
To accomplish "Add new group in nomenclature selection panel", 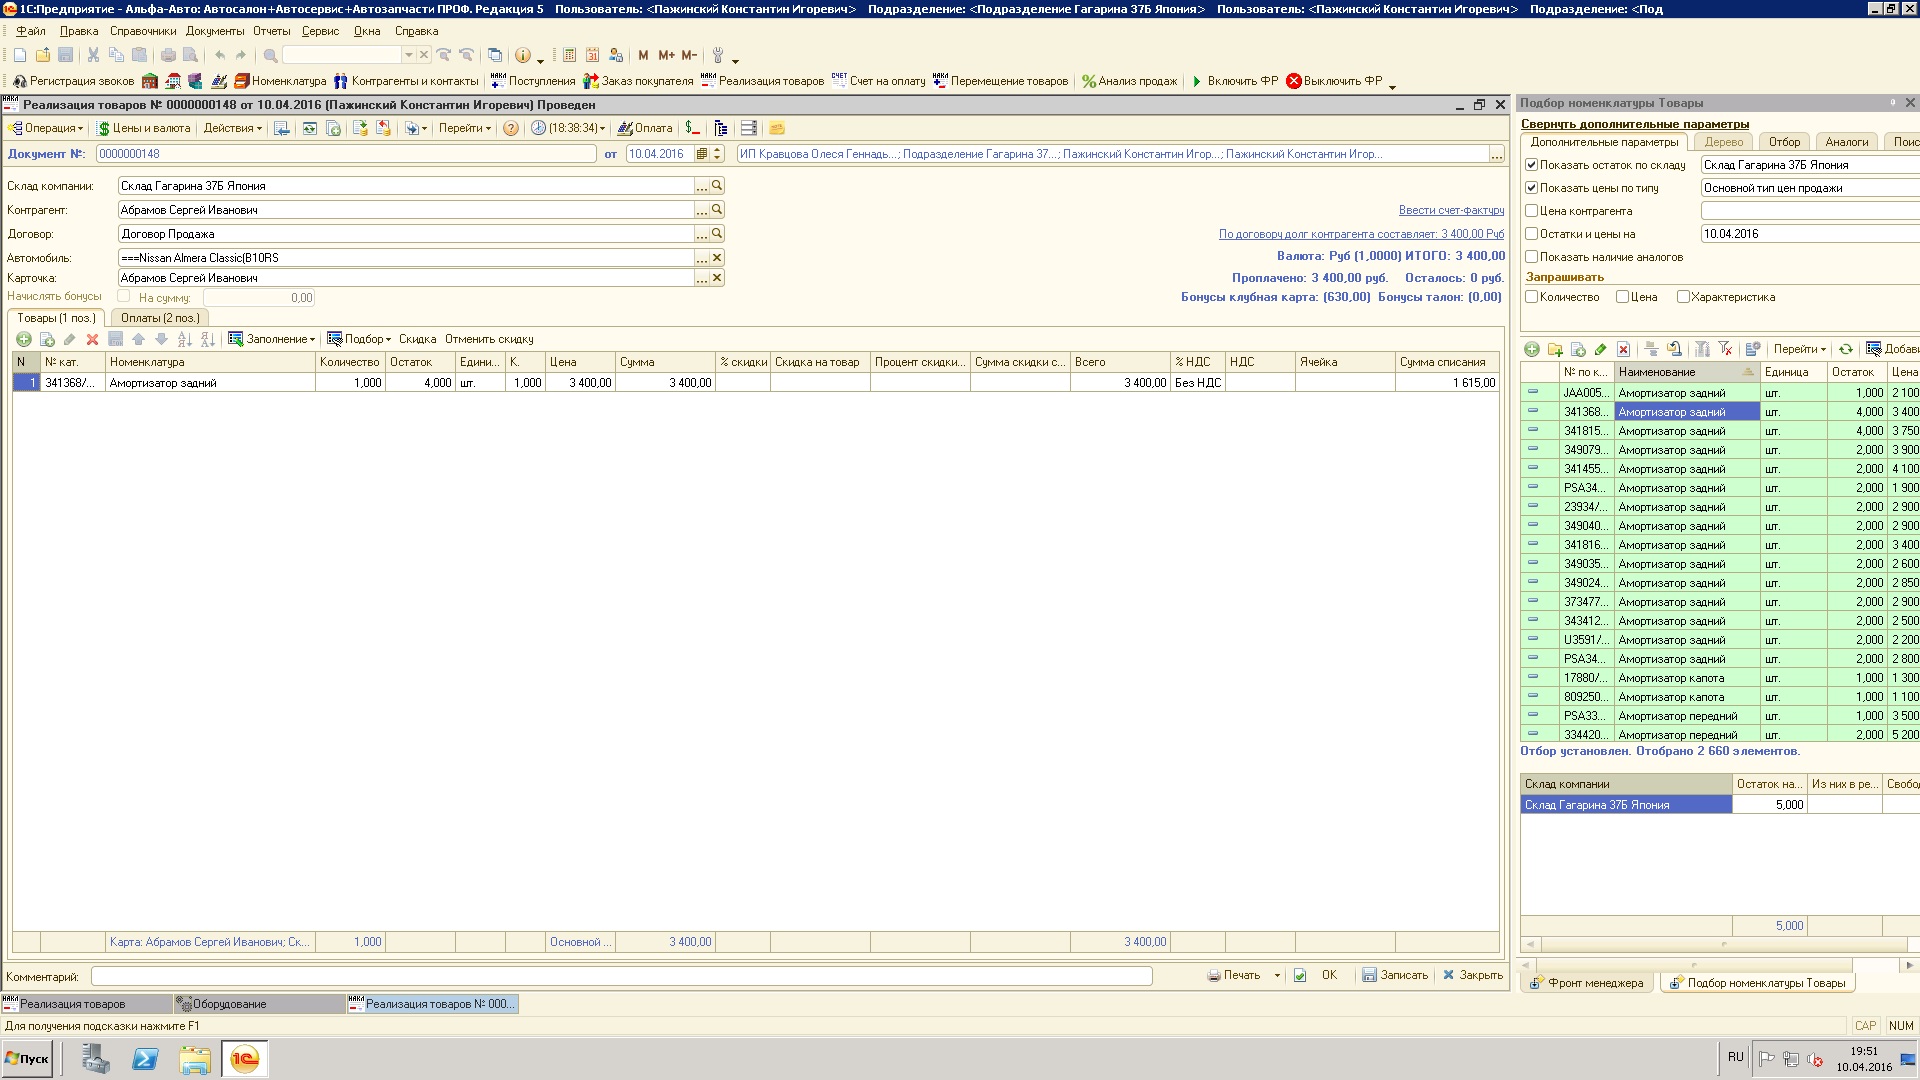I will (1555, 349).
